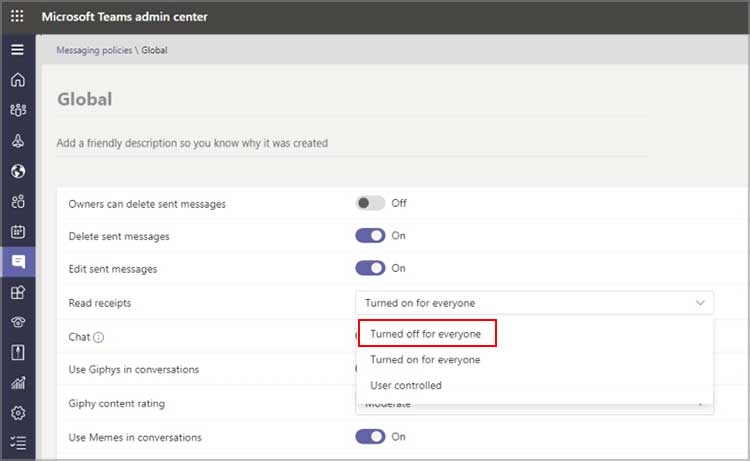Screen dimensions: 750x461
Task: Go to the Home dashboard icon
Action: tap(18, 79)
